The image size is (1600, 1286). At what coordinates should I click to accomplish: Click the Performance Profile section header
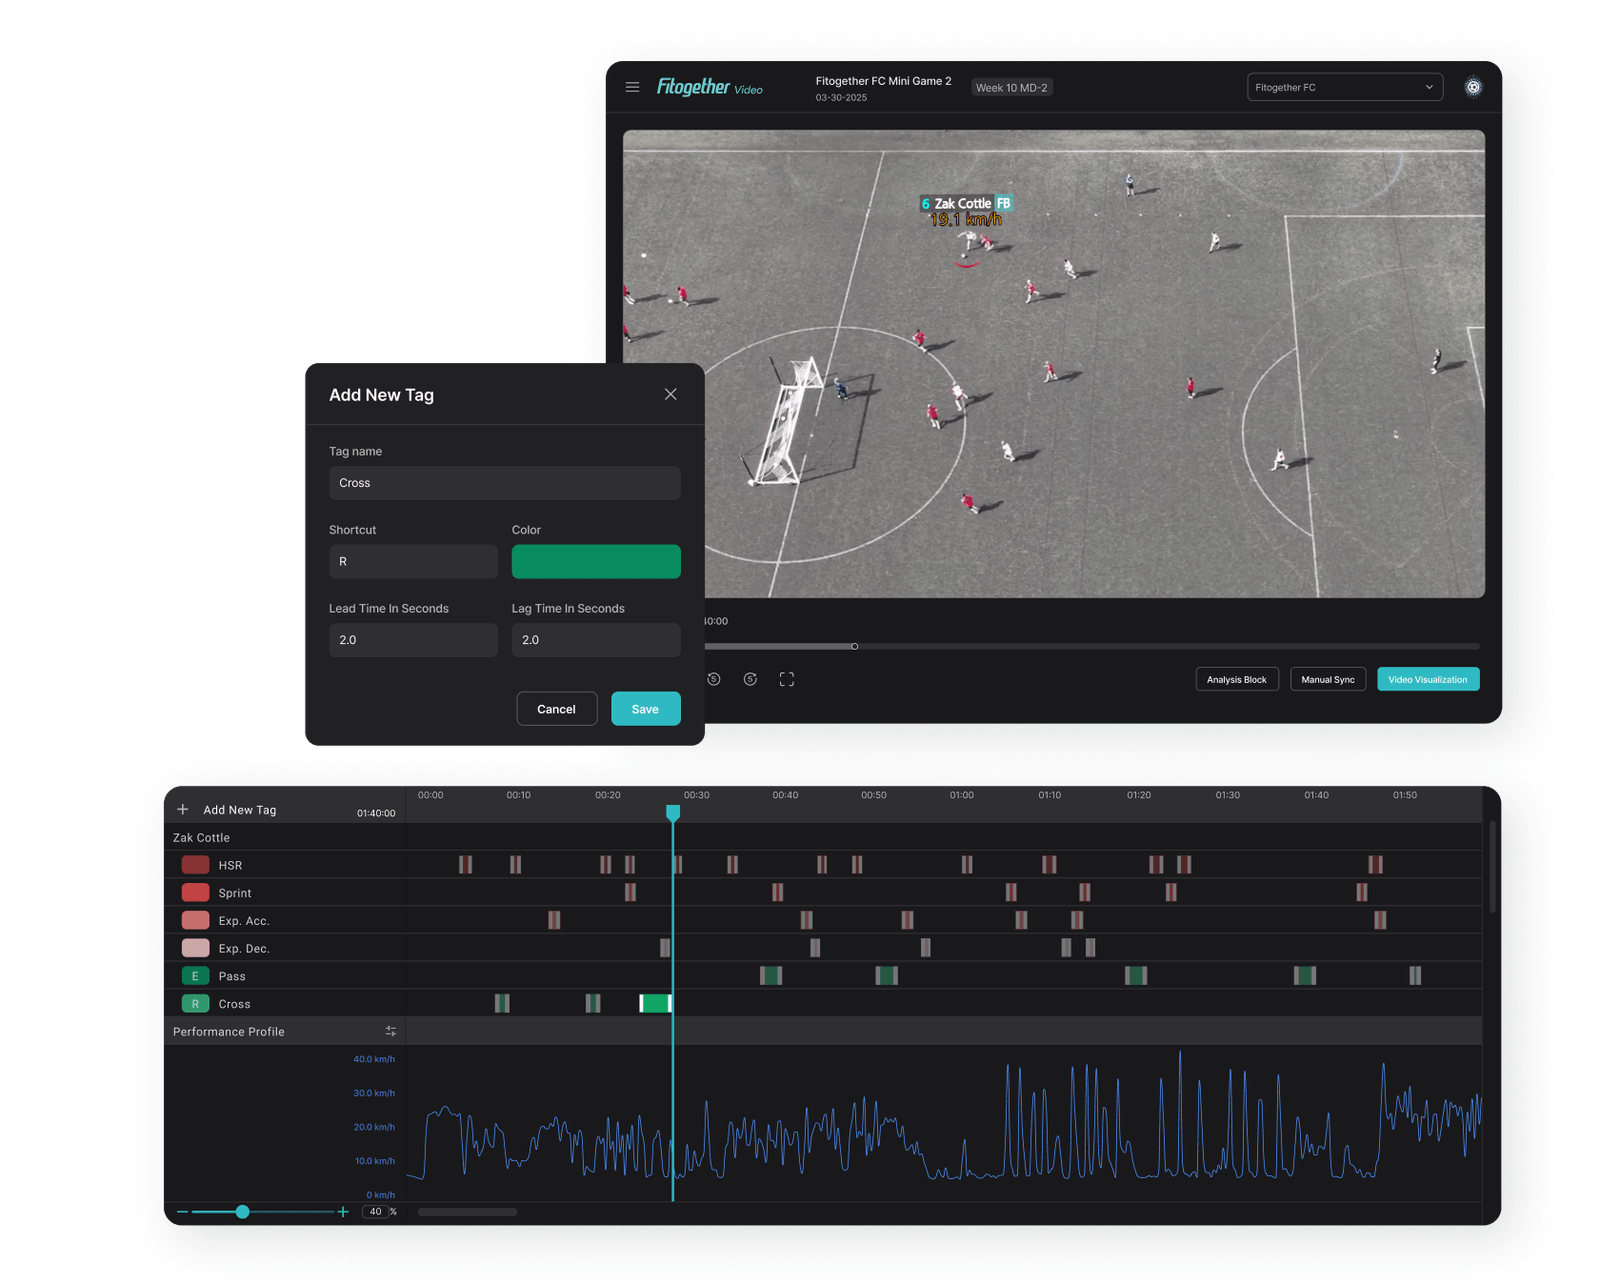pyautogui.click(x=229, y=1032)
